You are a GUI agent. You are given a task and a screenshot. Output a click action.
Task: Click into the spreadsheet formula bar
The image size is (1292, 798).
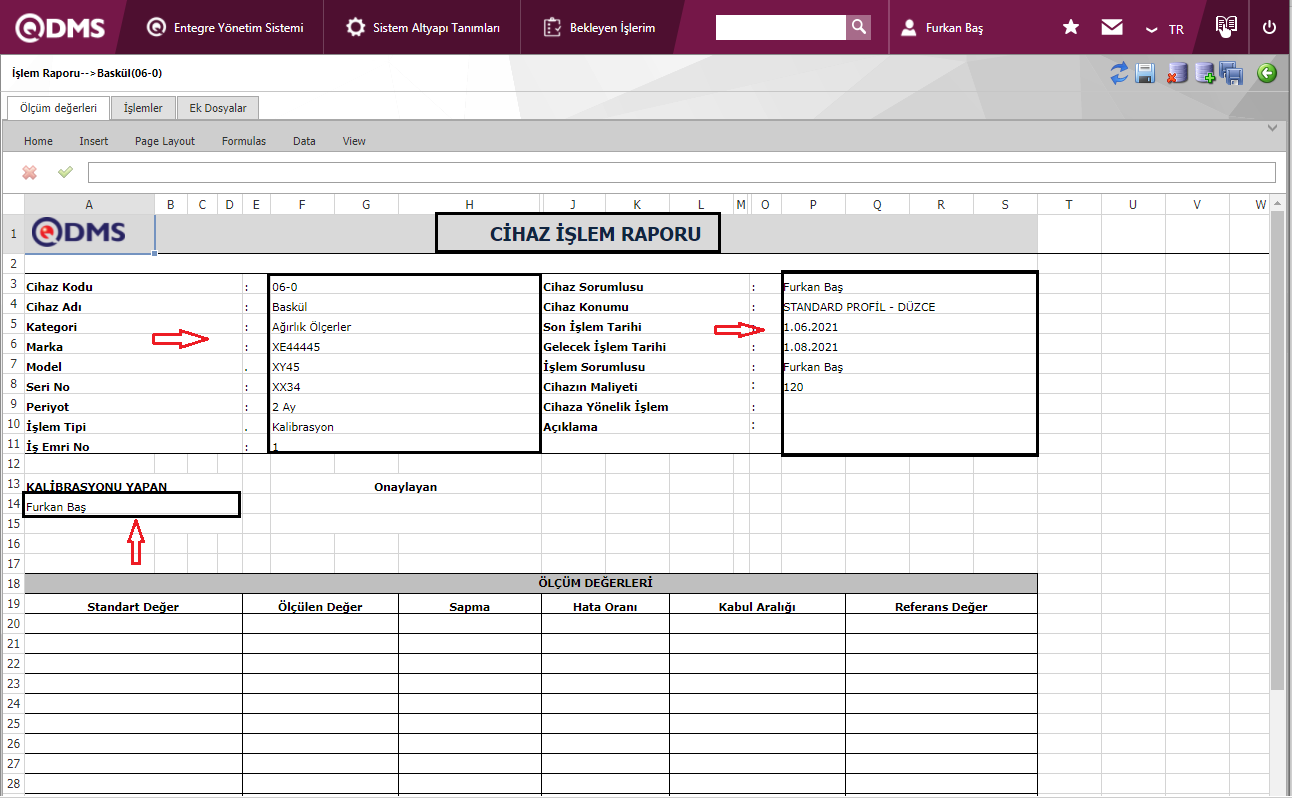click(x=680, y=173)
